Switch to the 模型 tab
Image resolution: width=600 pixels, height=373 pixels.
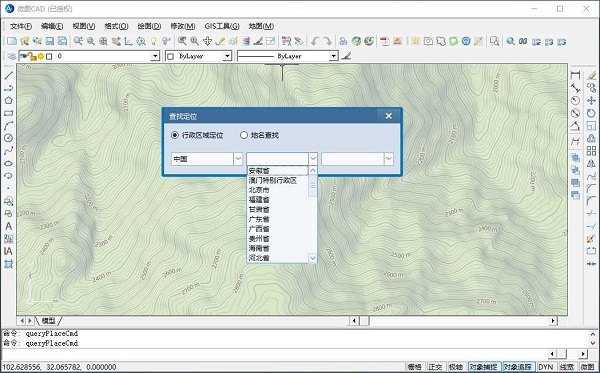coord(48,321)
